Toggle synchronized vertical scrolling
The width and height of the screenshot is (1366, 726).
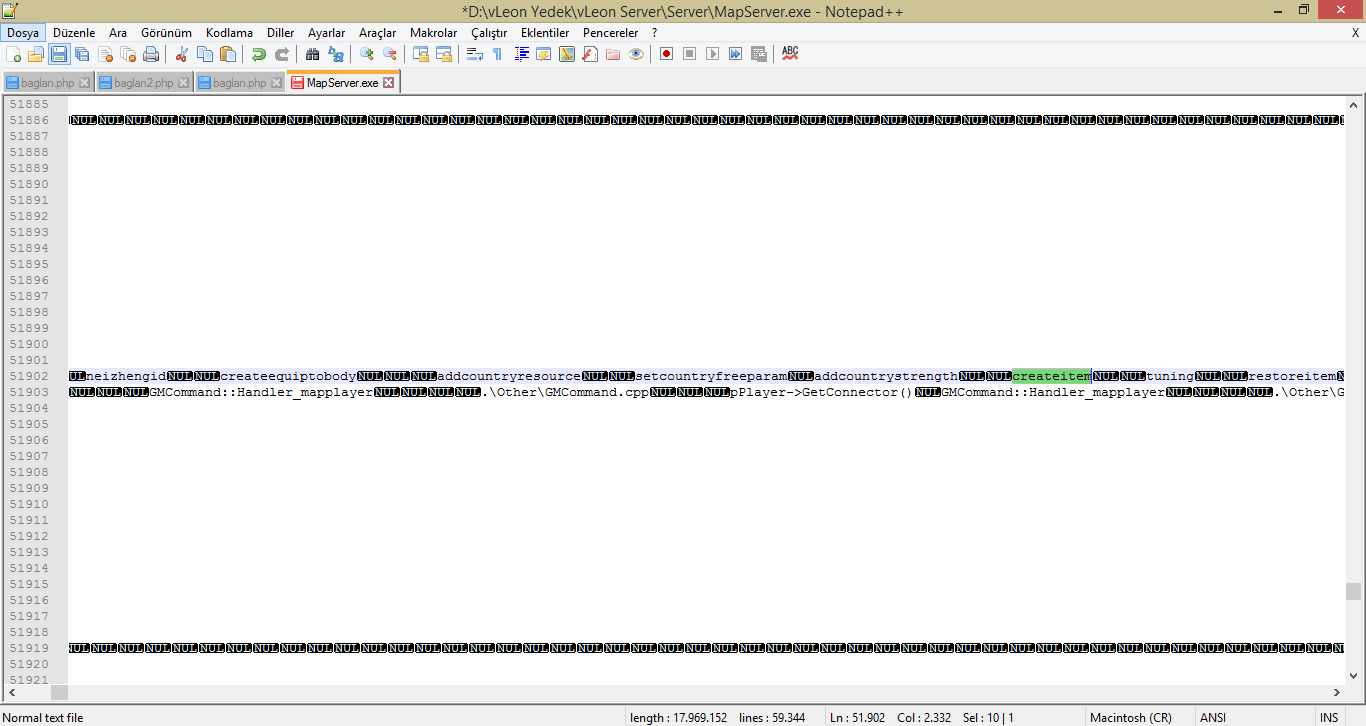(421, 54)
